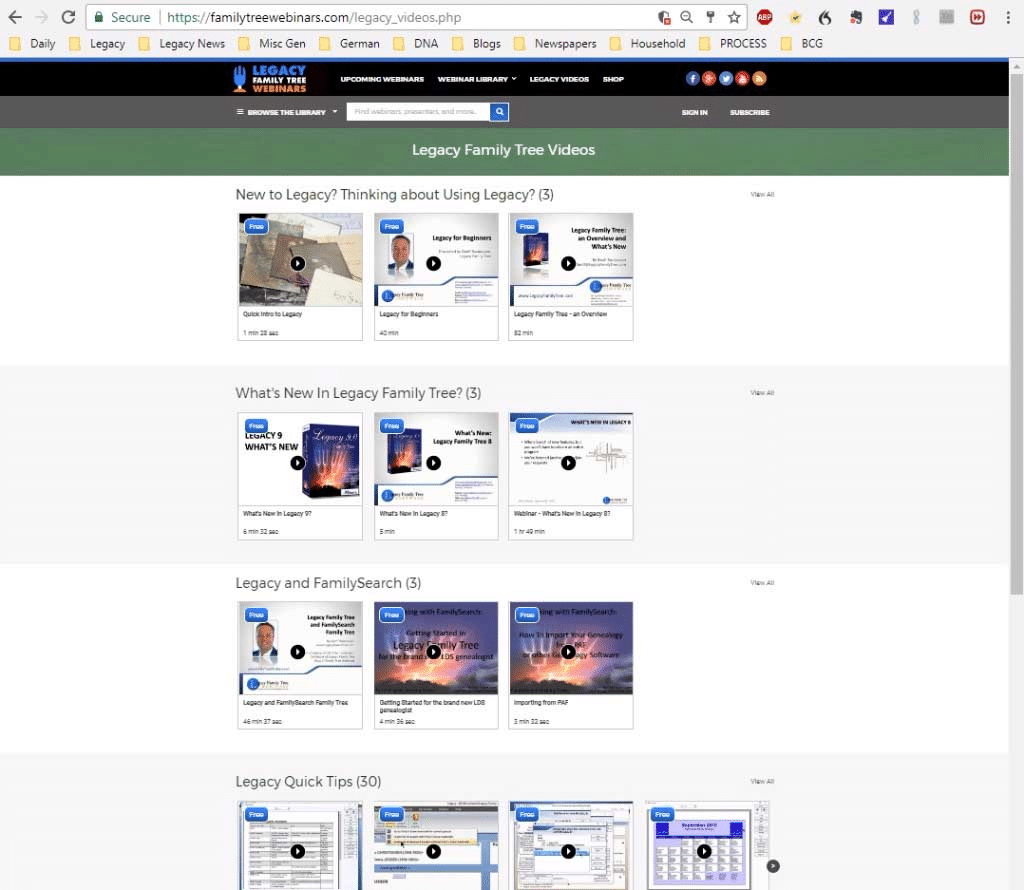The image size is (1024, 890).
Task: Play the Importing from PAF video
Action: click(568, 652)
